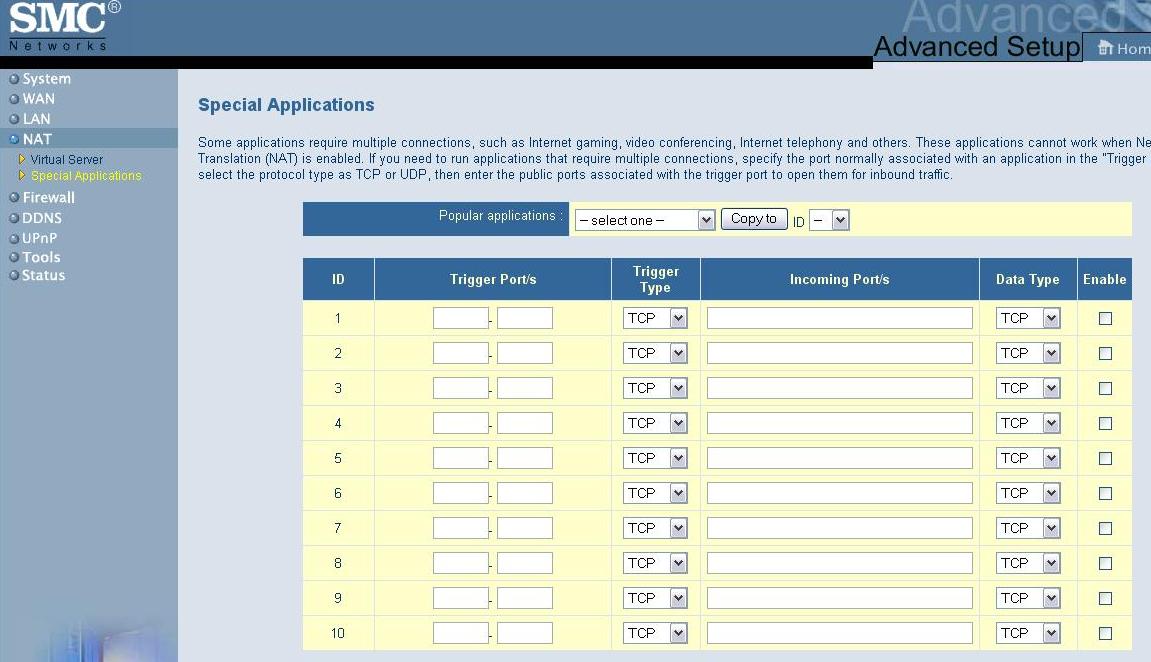Open Data Type dropdown in row 2
This screenshot has height=662, width=1151.
[1028, 353]
